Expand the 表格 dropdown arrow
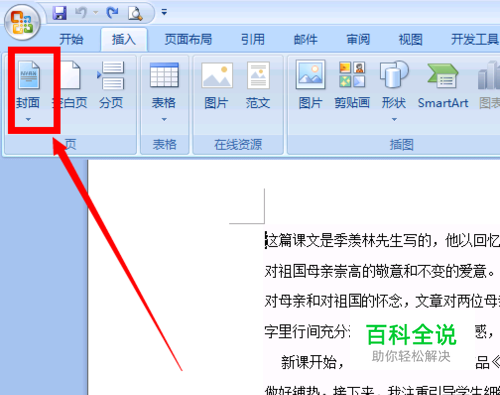This screenshot has height=395, width=500. click(164, 119)
